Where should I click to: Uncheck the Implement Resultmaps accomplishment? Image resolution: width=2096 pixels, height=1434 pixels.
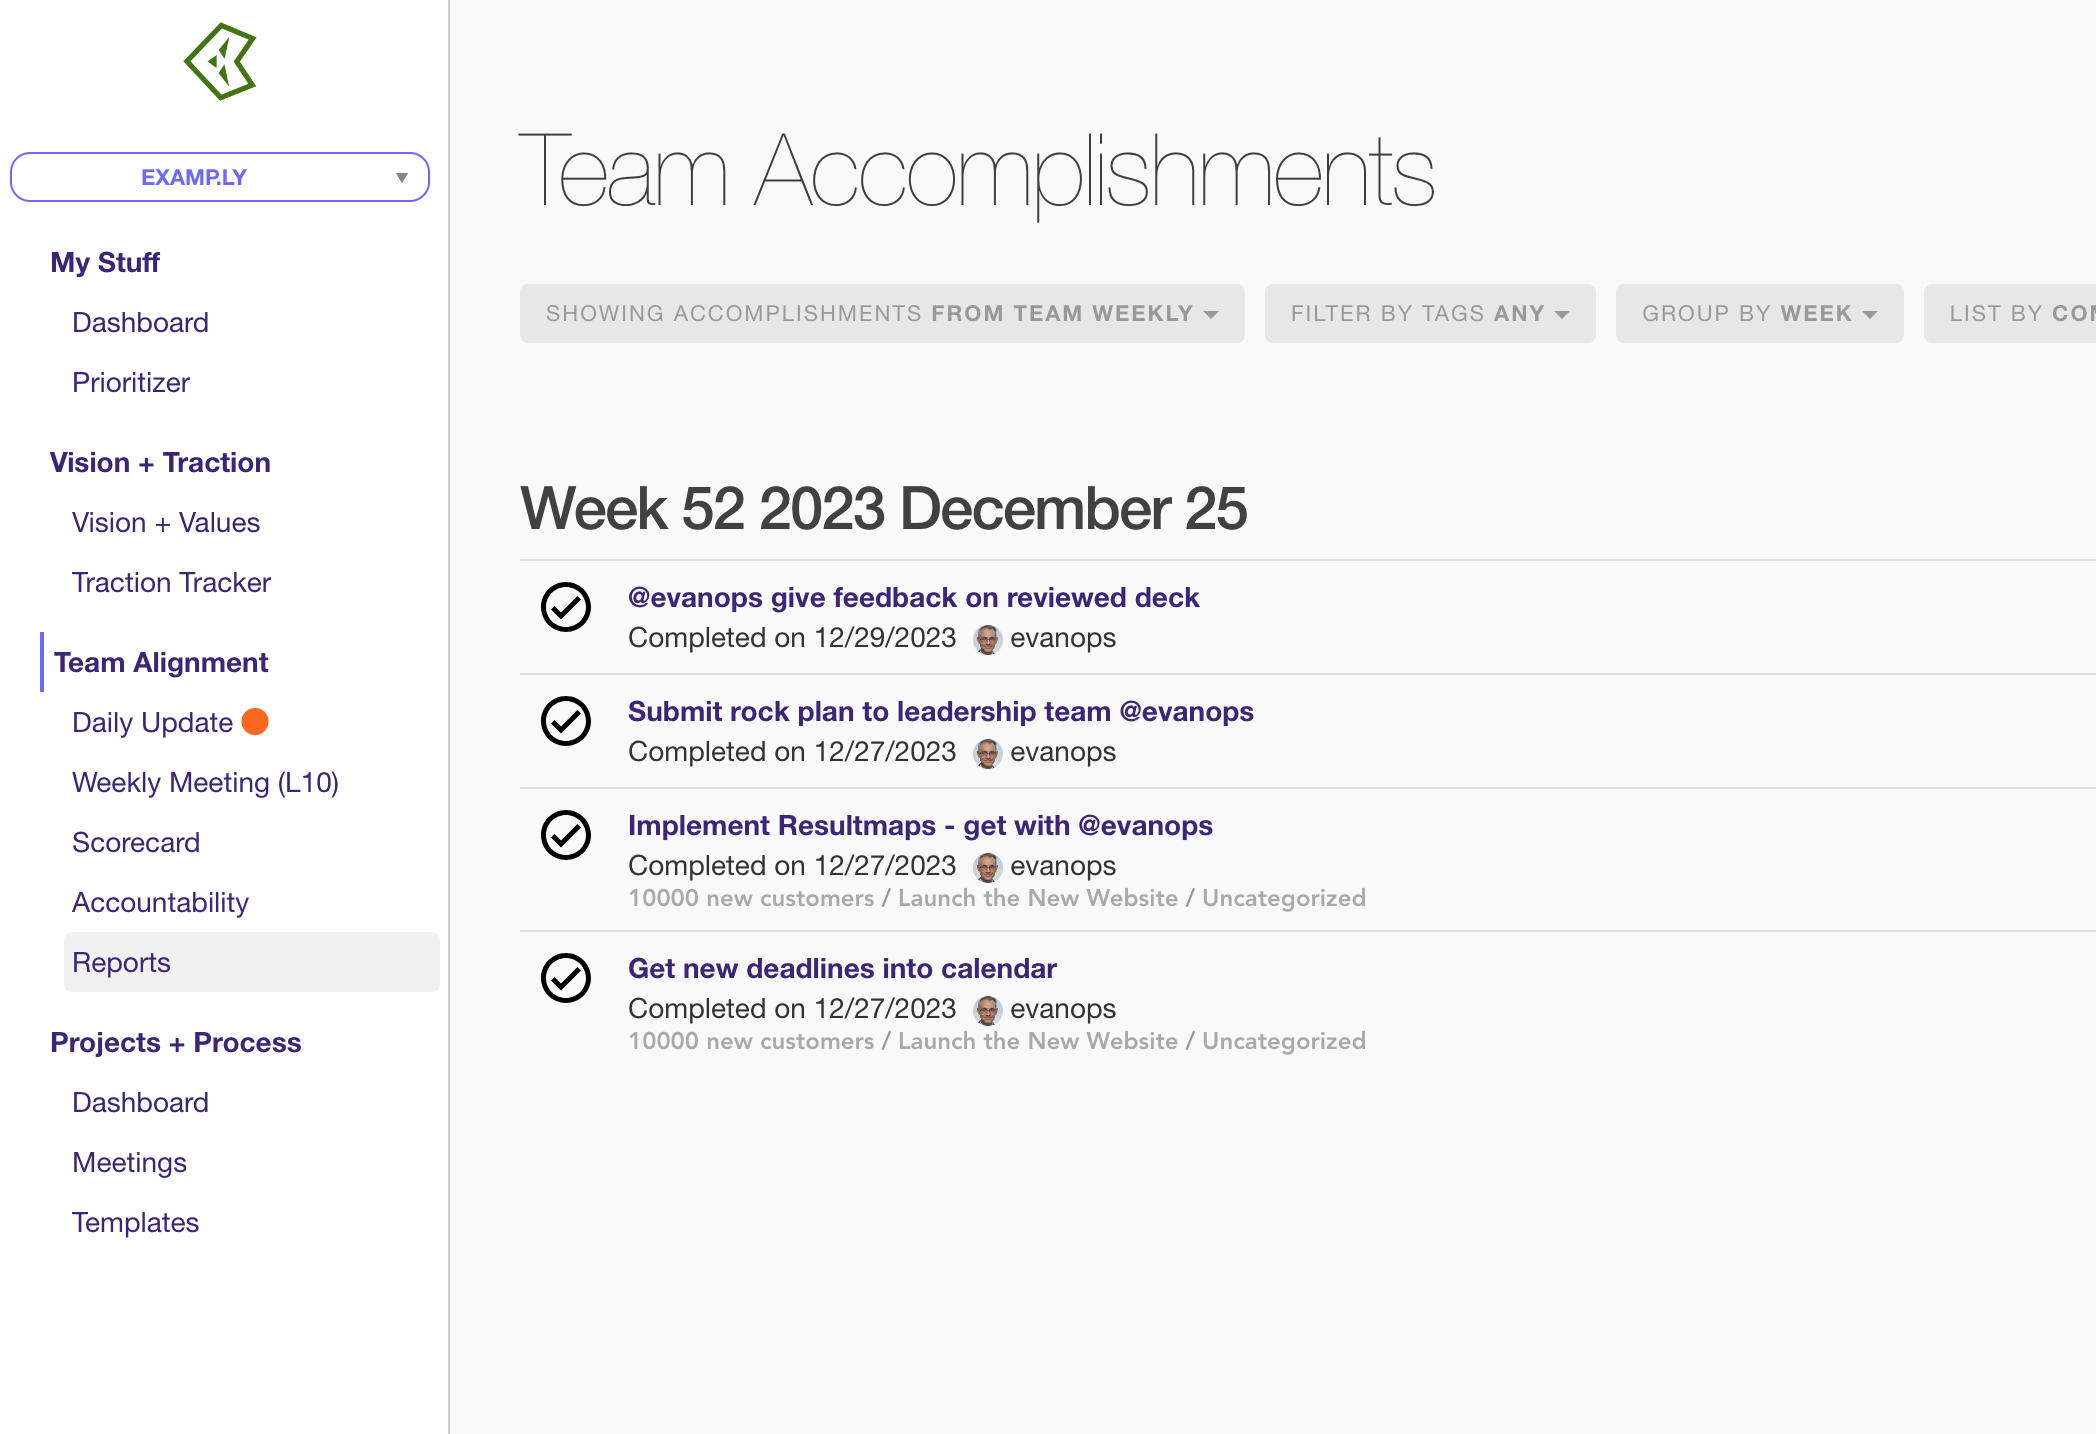pos(566,835)
